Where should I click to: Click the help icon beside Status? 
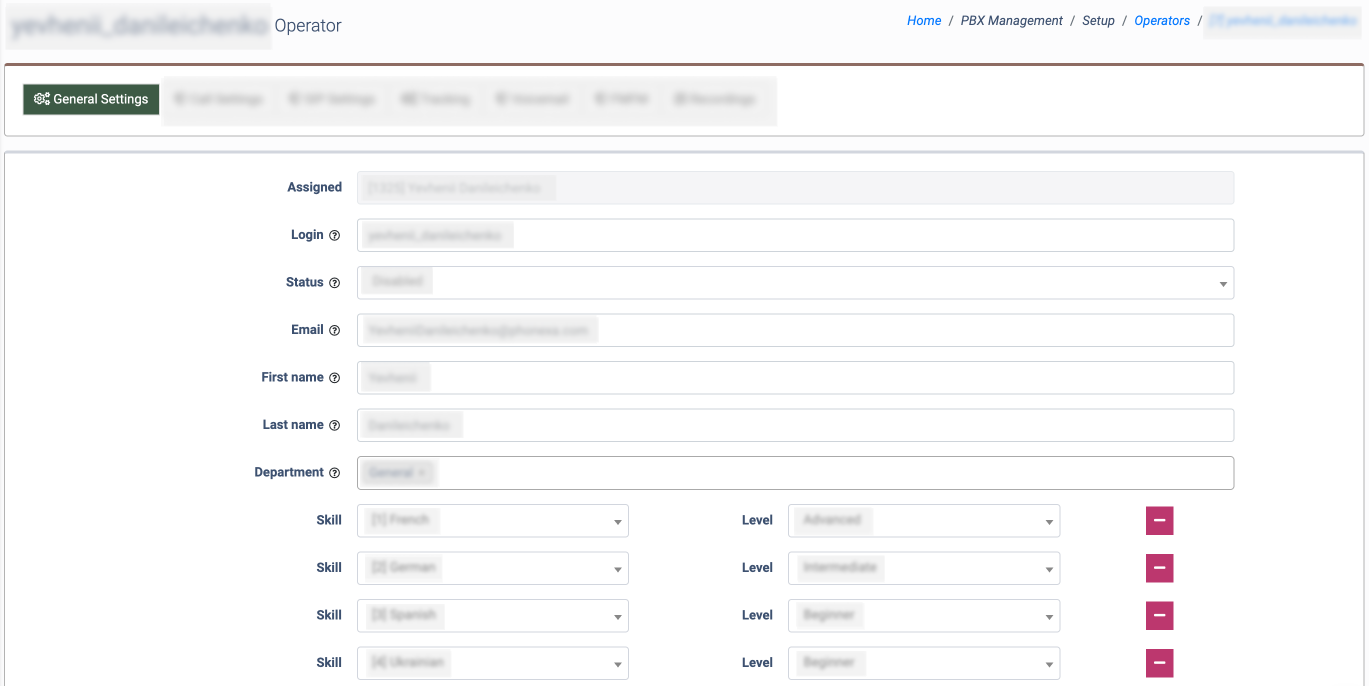point(334,283)
